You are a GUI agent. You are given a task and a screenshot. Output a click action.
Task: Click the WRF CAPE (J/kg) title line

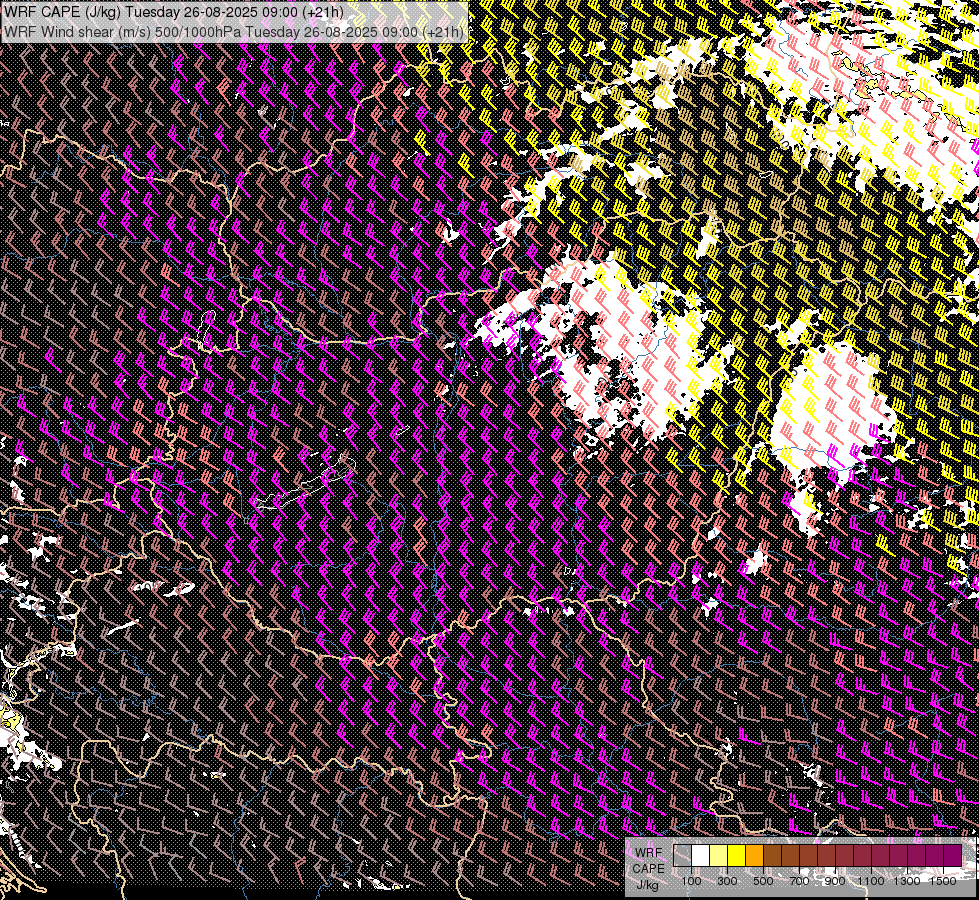[x=174, y=12]
